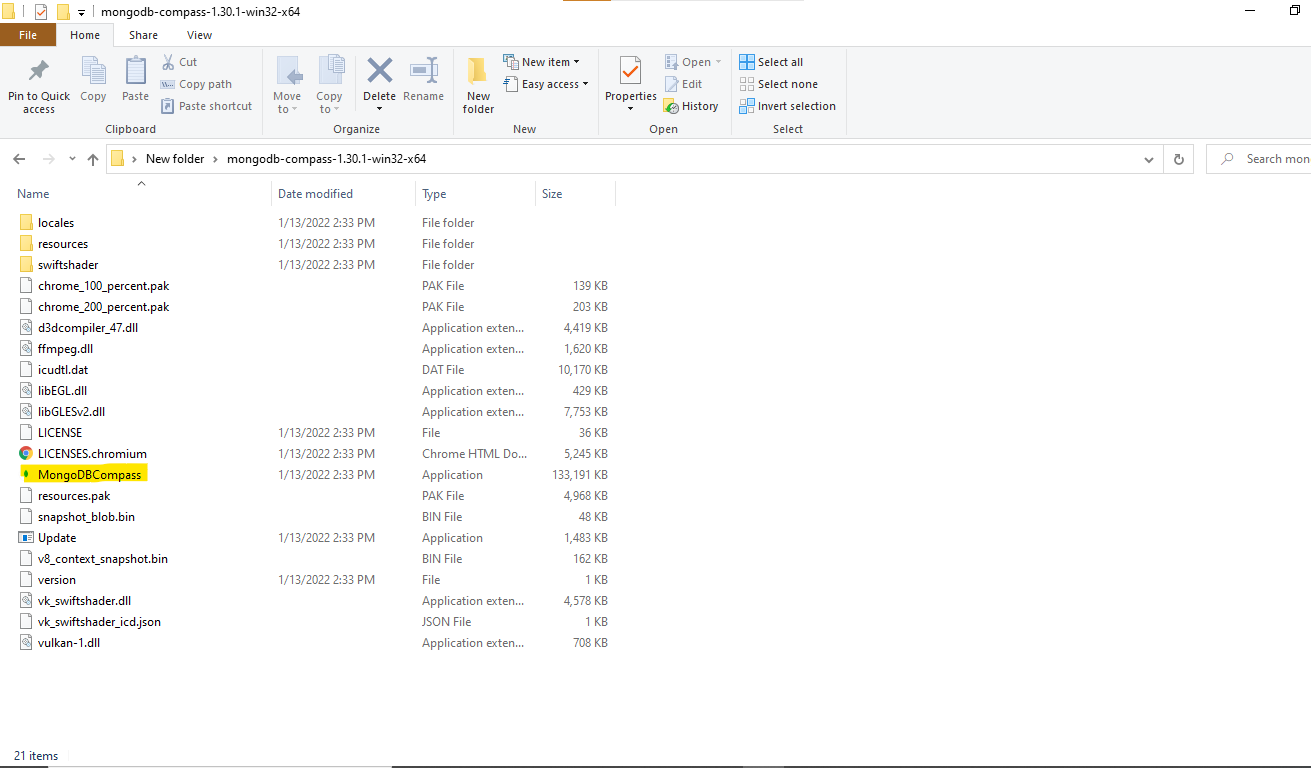Select ffmpeg.dll file icon

coord(26,349)
